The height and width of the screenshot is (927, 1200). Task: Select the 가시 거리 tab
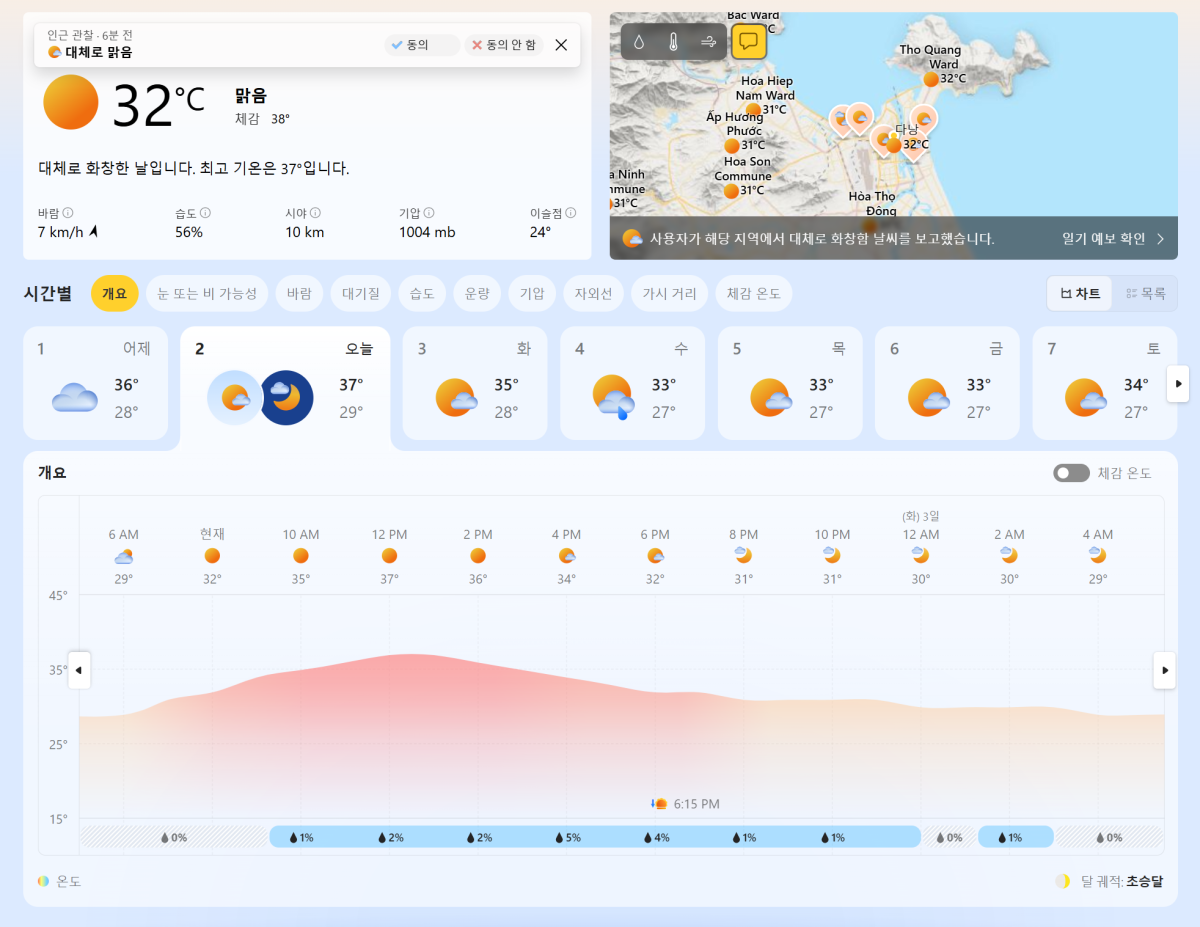point(670,293)
